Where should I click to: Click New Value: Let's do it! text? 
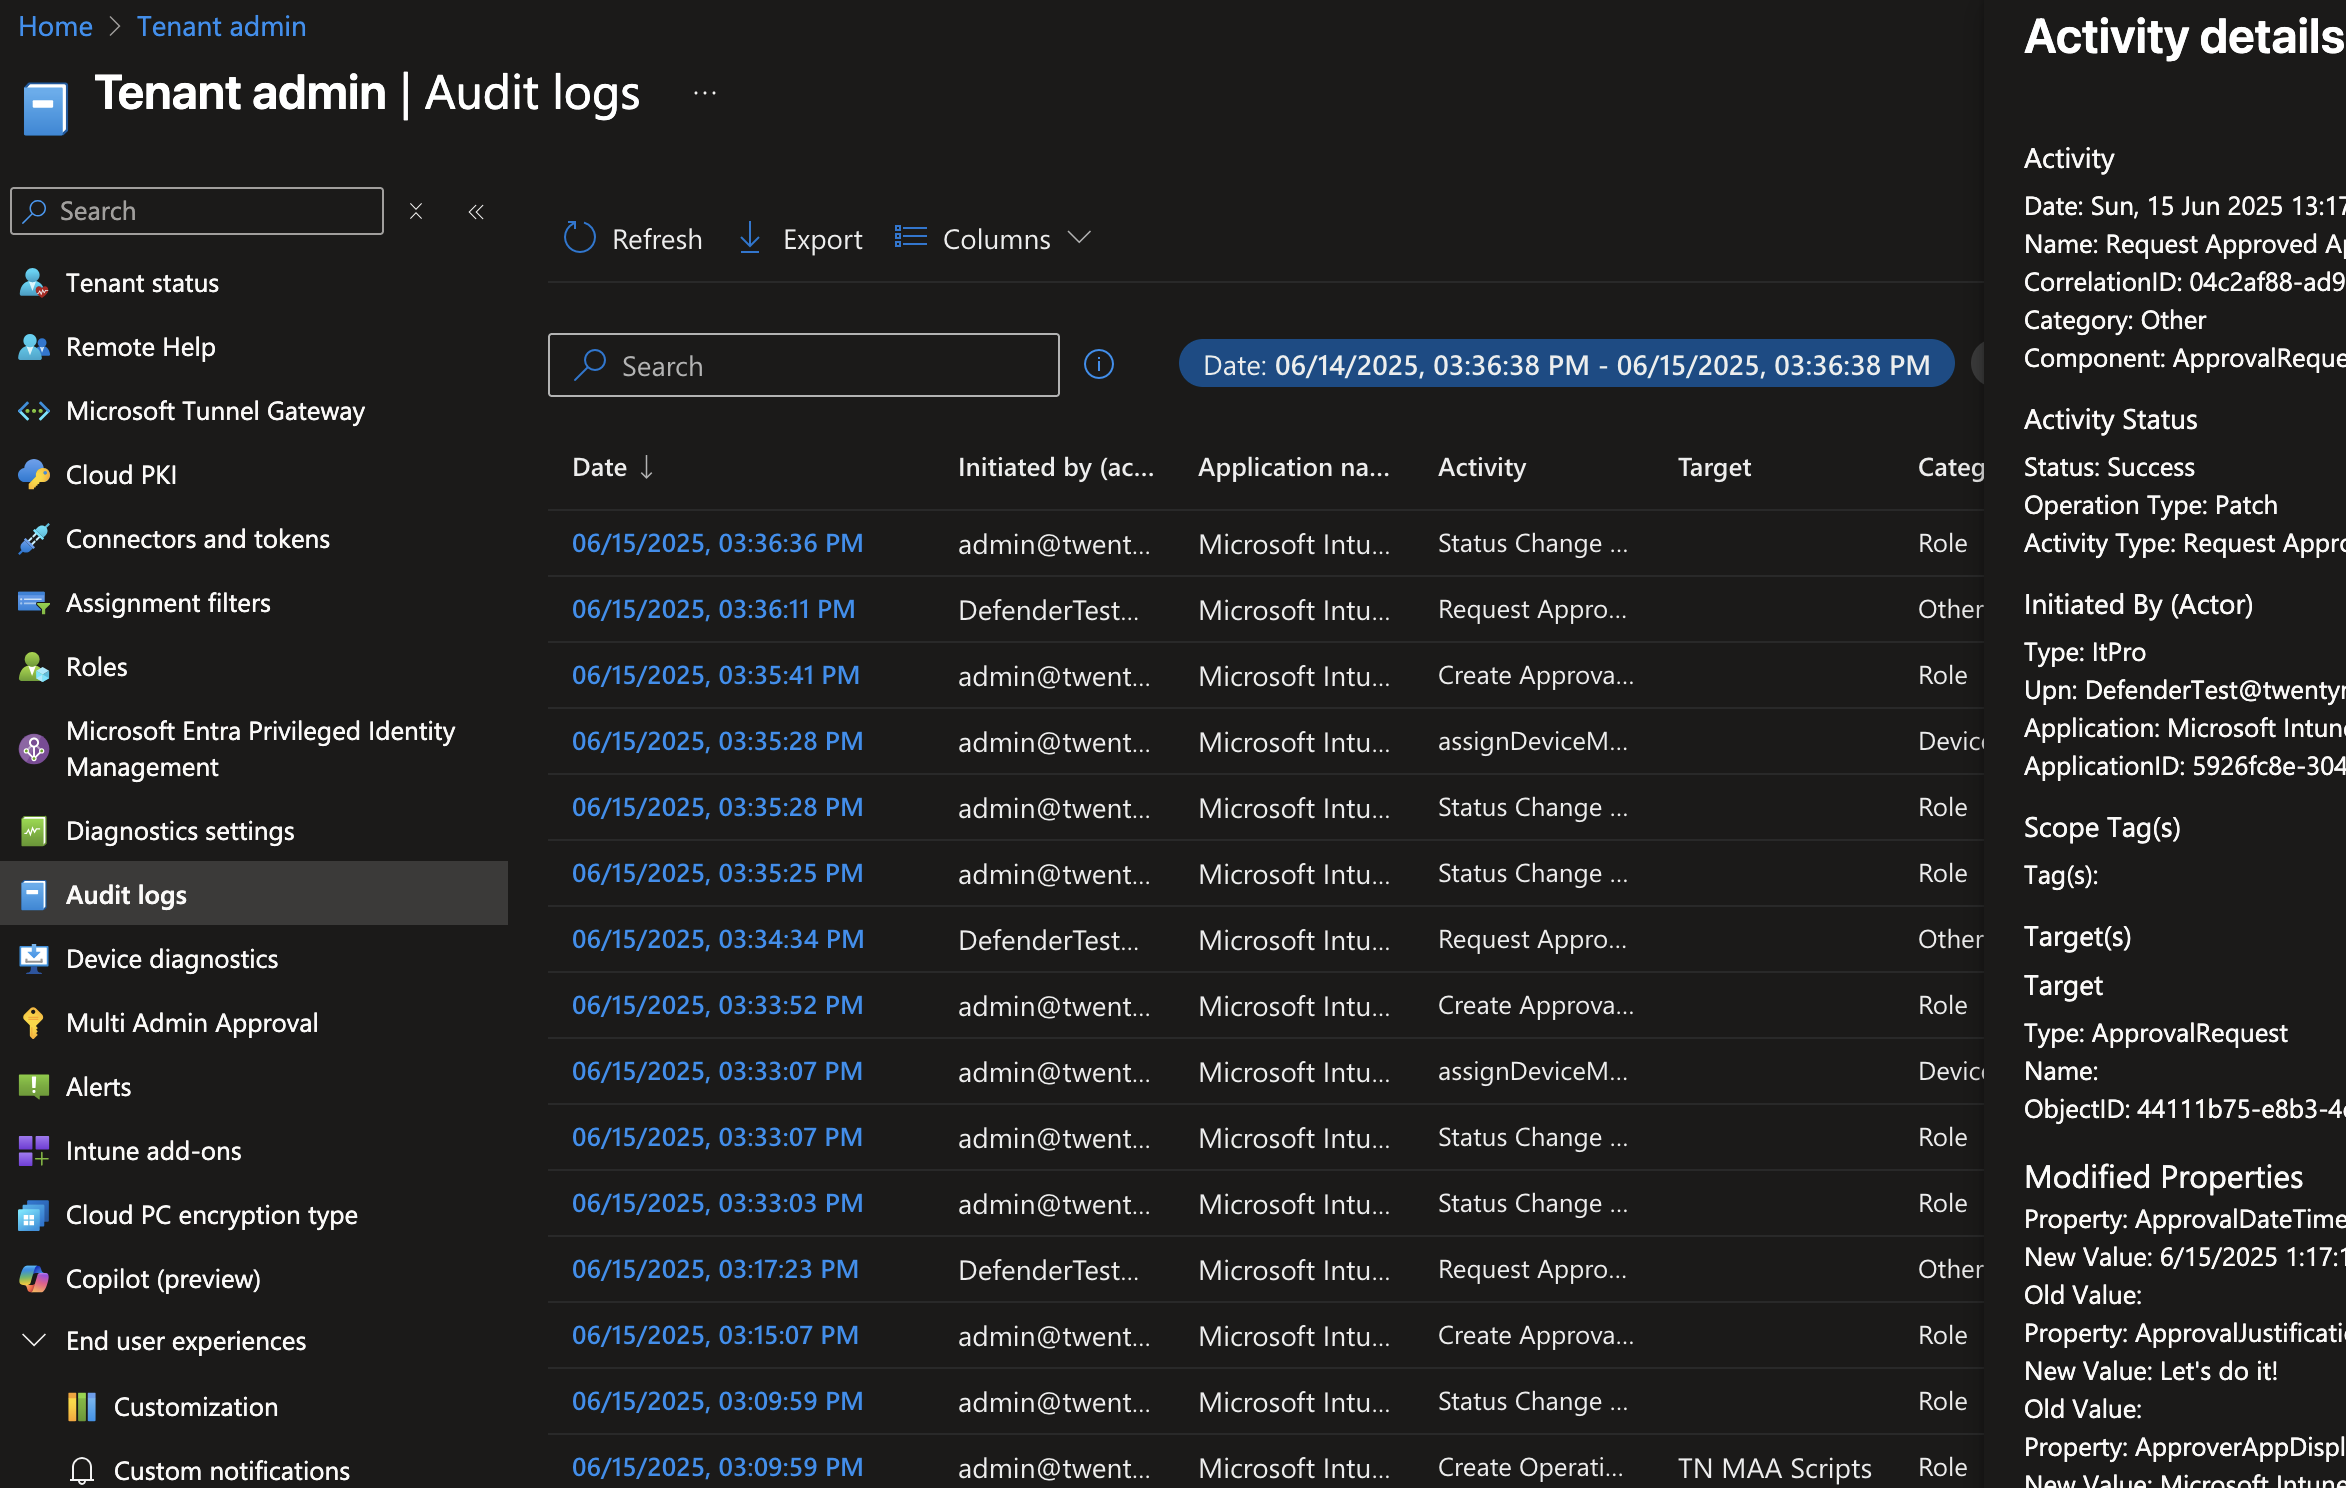click(x=2151, y=1371)
